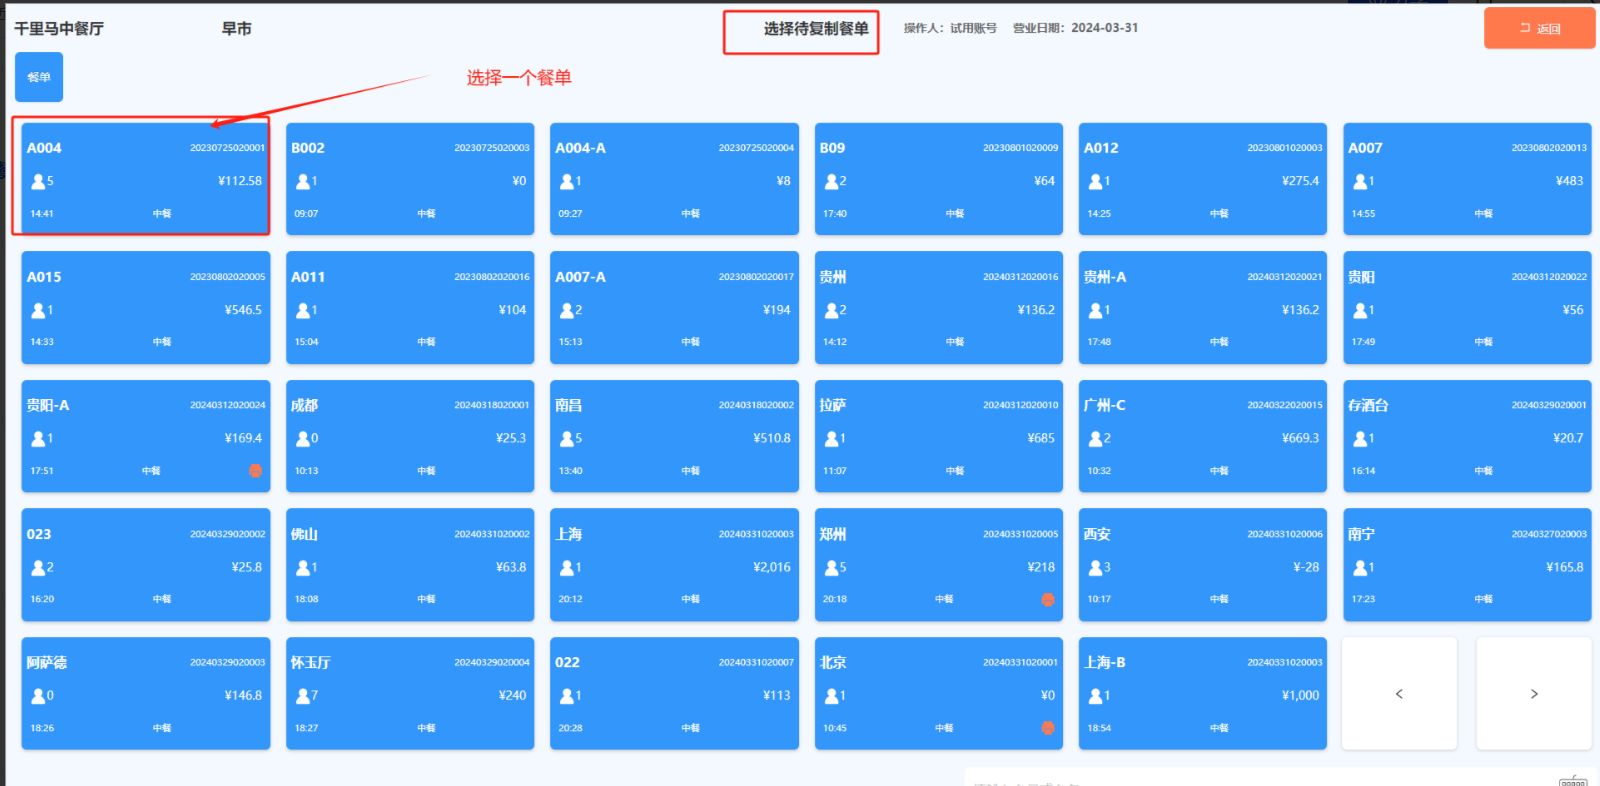The image size is (1600, 786).
Task: Click the printer icon on 北京 order
Action: point(1047,728)
